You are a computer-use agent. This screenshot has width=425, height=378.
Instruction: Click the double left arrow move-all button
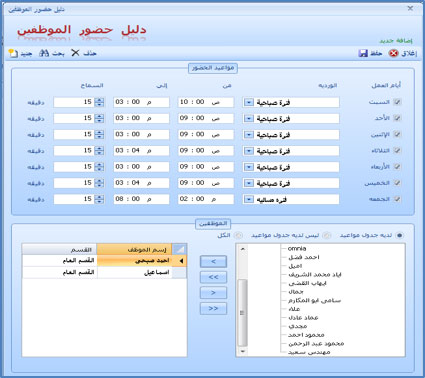(213, 277)
